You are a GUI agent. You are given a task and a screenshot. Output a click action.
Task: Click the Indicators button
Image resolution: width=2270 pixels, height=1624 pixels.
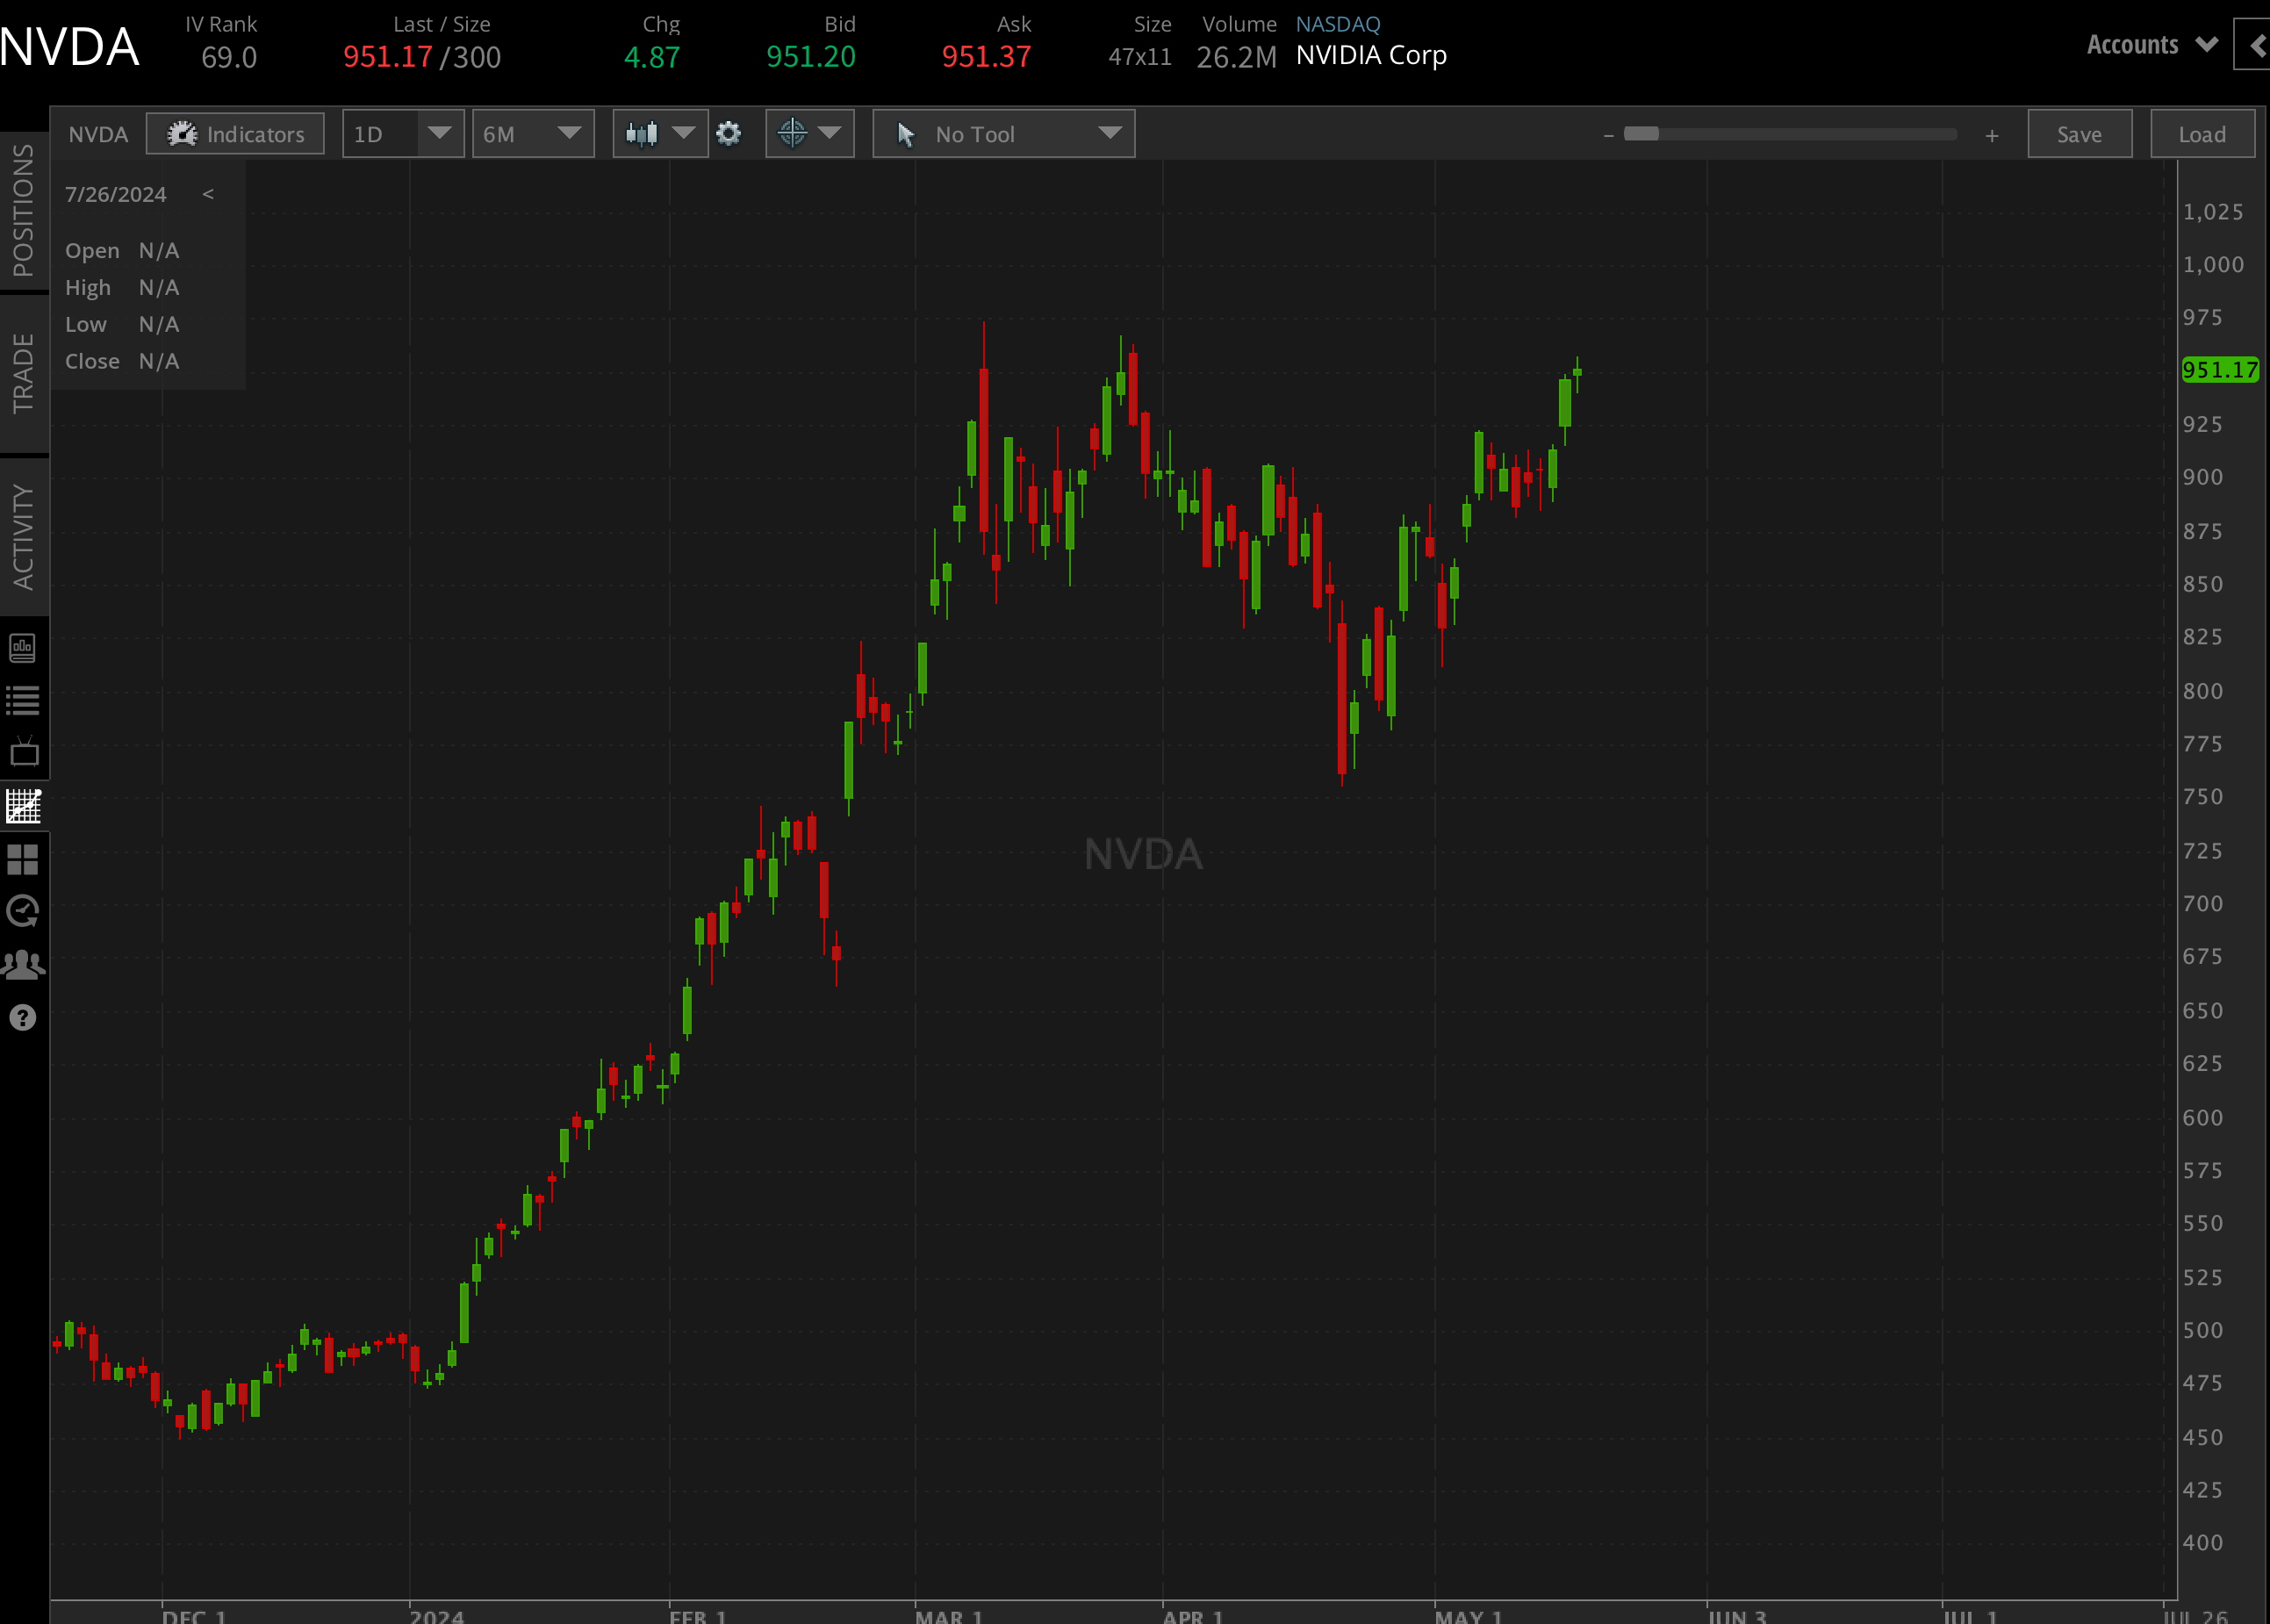pyautogui.click(x=236, y=133)
